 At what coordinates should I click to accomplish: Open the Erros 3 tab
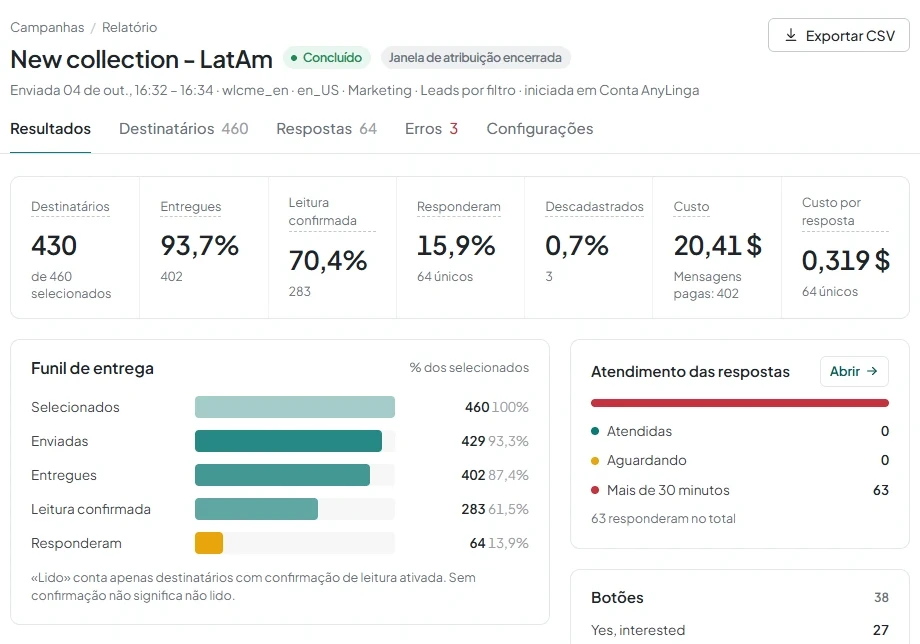coord(431,129)
